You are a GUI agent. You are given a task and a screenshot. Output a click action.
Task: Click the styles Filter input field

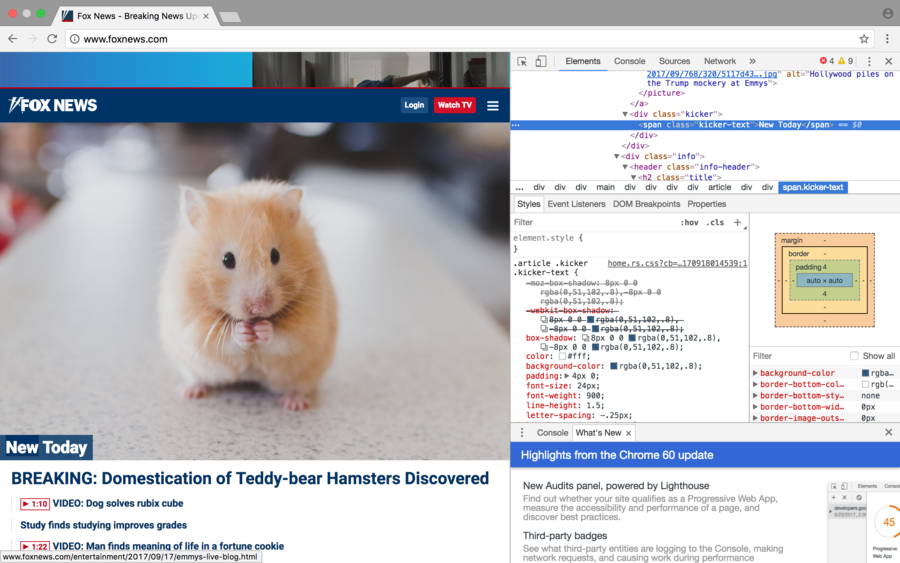(x=594, y=223)
